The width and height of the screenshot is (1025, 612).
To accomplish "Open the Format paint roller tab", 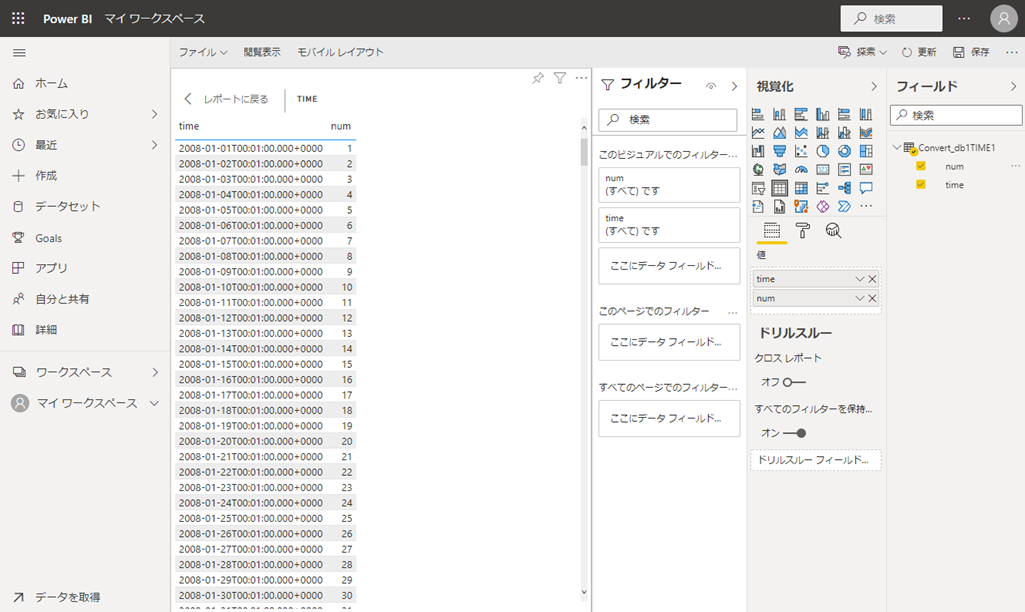I will pyautogui.click(x=802, y=231).
